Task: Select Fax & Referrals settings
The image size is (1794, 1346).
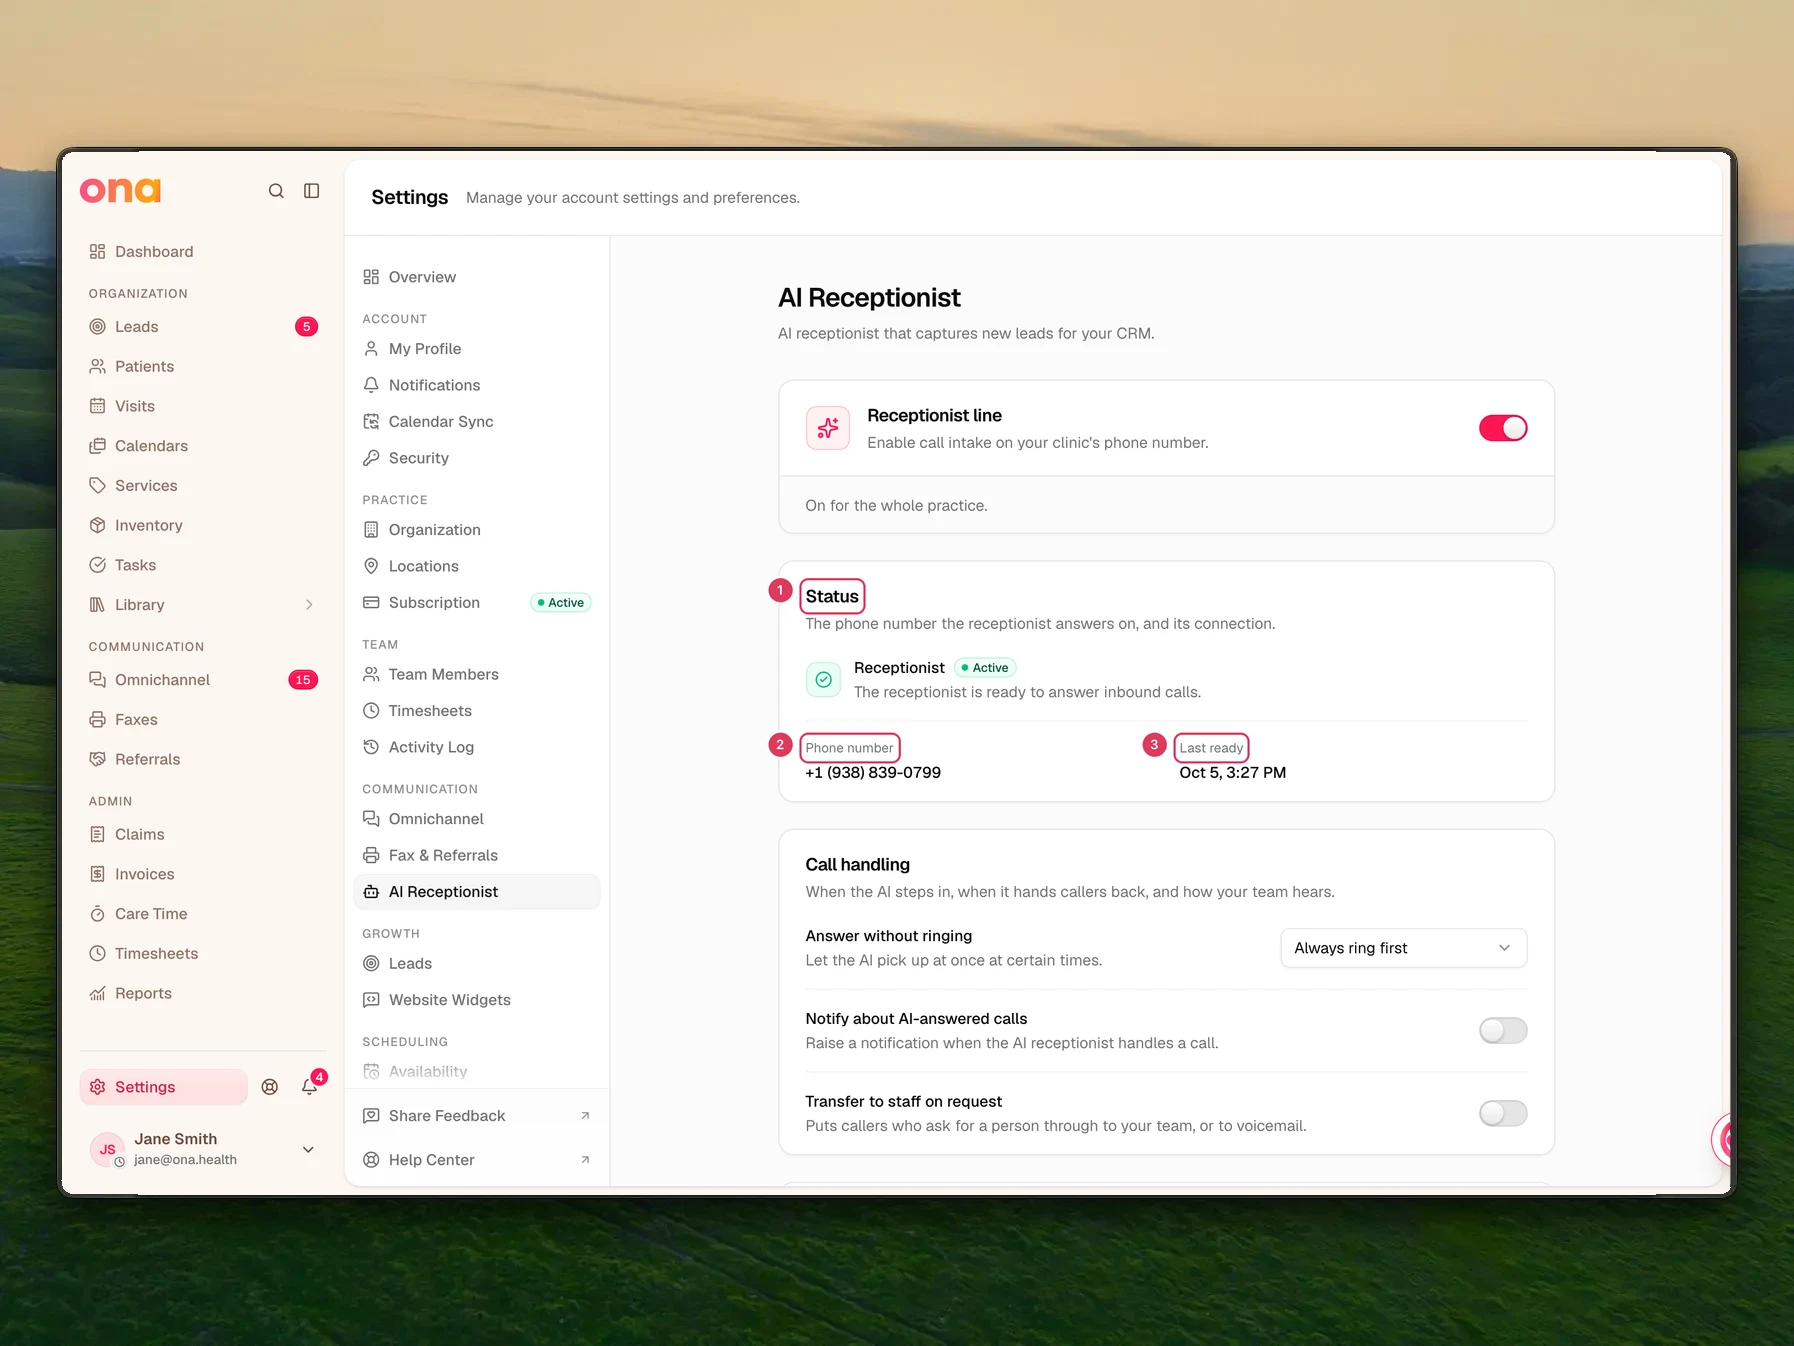Action: pyautogui.click(x=477, y=856)
